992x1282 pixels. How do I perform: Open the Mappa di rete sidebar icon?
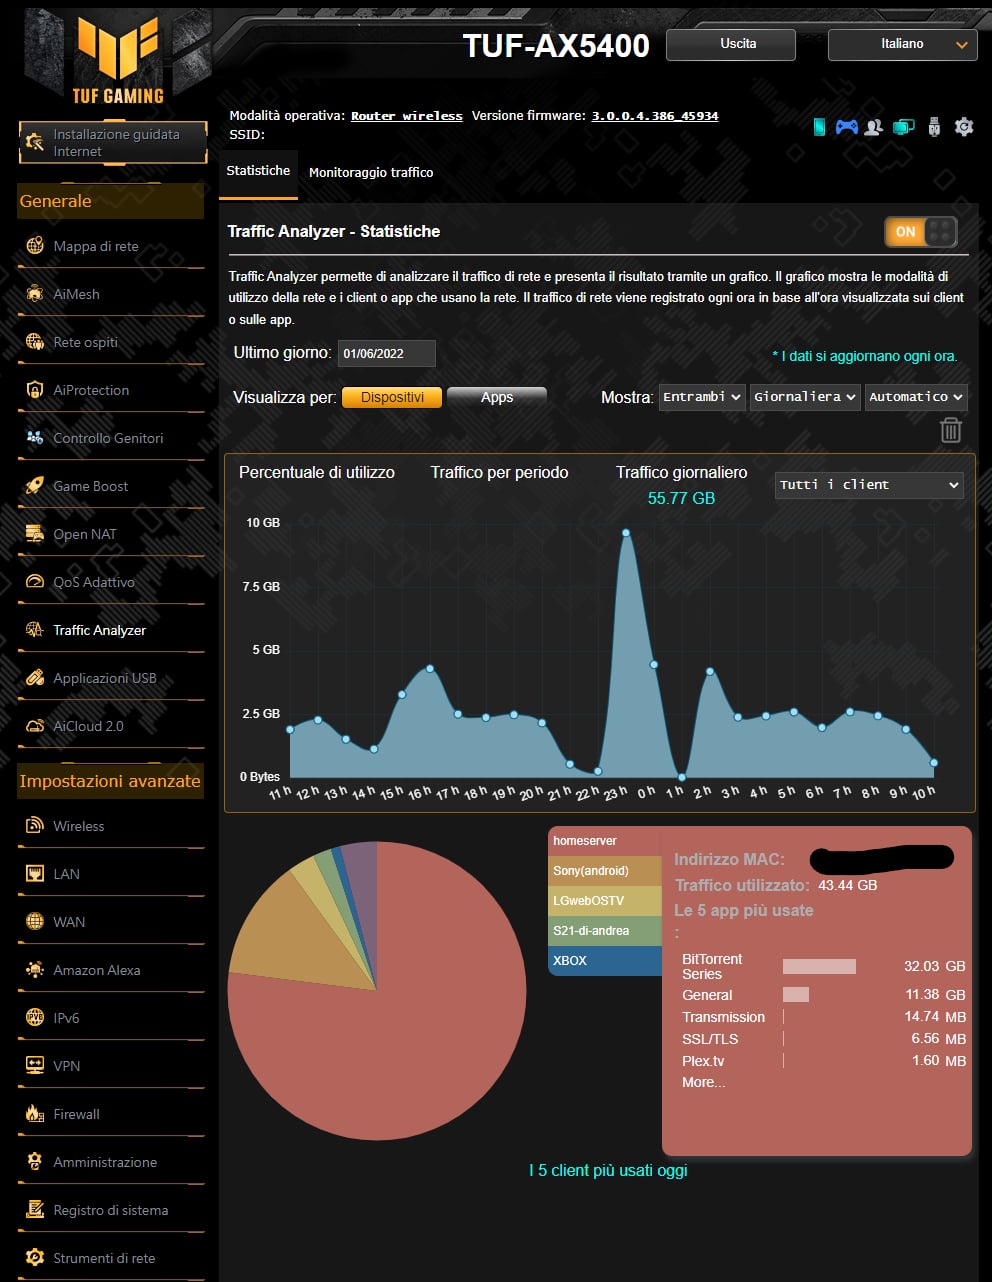tap(35, 245)
